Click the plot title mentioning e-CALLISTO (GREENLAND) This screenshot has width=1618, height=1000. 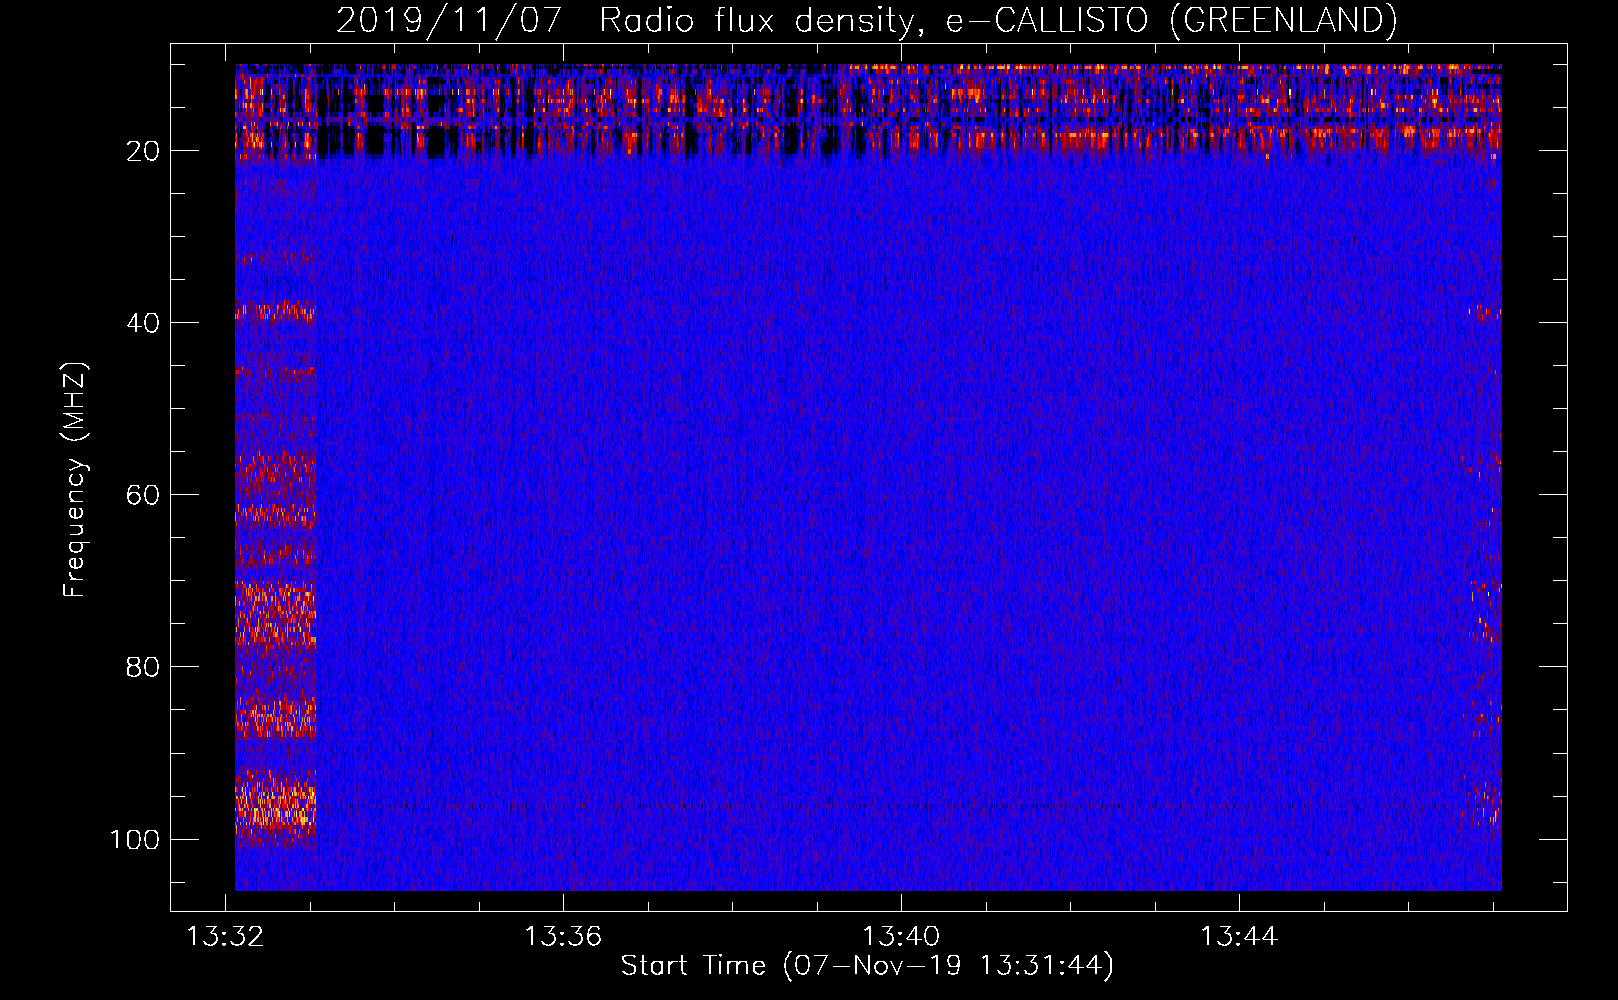point(866,20)
